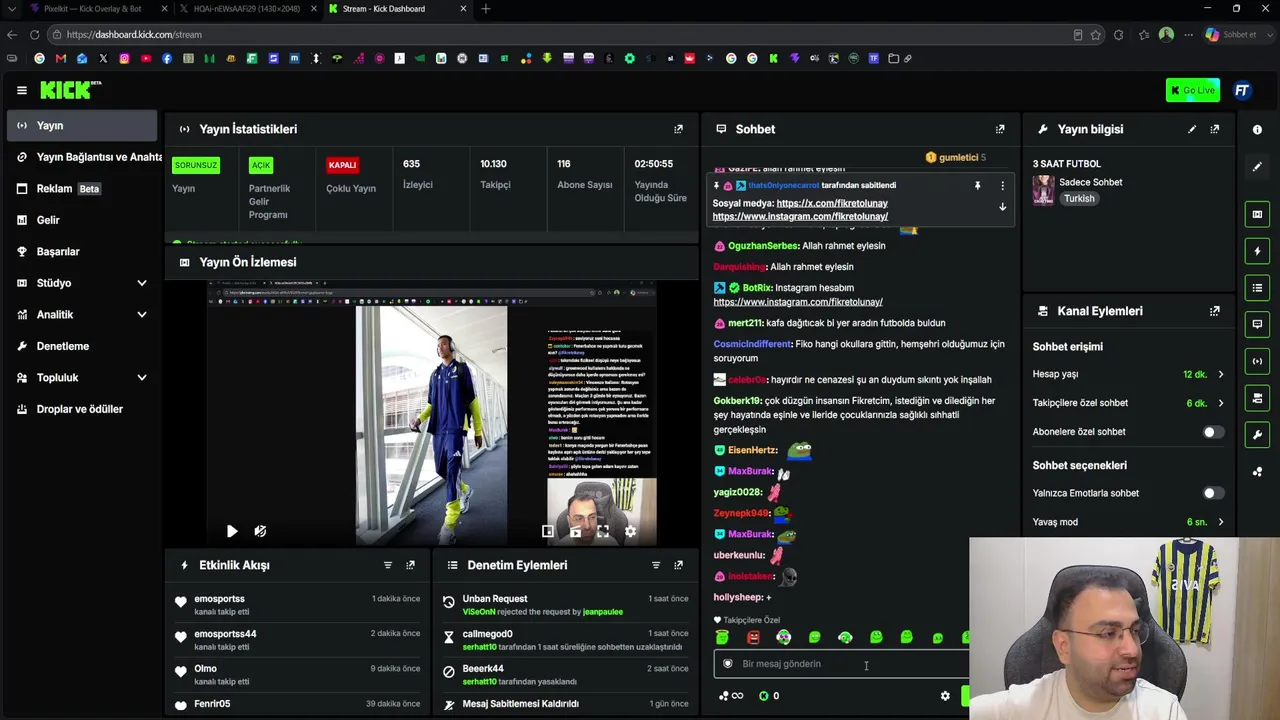Click the Turkish language tag
Viewport: 1280px width, 720px height.
click(x=1079, y=198)
